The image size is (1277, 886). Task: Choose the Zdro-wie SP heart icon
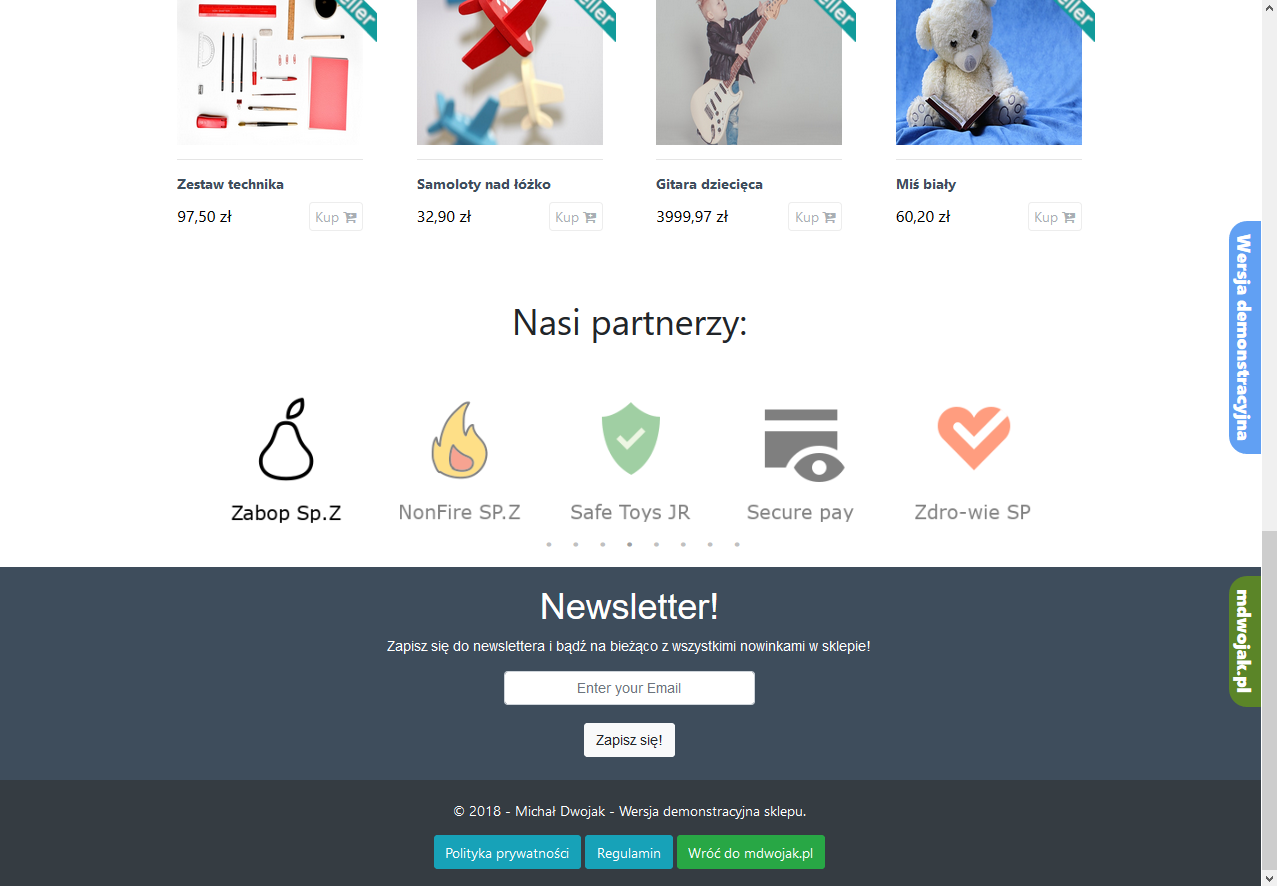click(x=974, y=438)
